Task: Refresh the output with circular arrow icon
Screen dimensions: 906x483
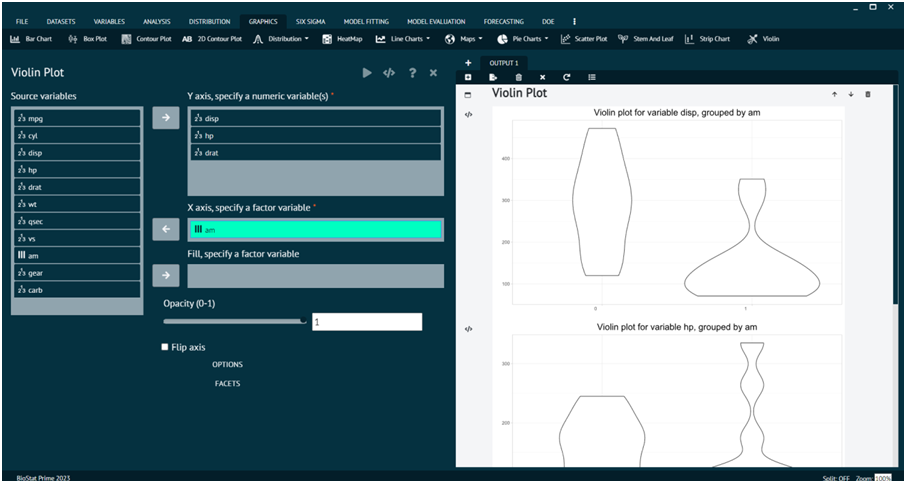Action: coord(567,77)
